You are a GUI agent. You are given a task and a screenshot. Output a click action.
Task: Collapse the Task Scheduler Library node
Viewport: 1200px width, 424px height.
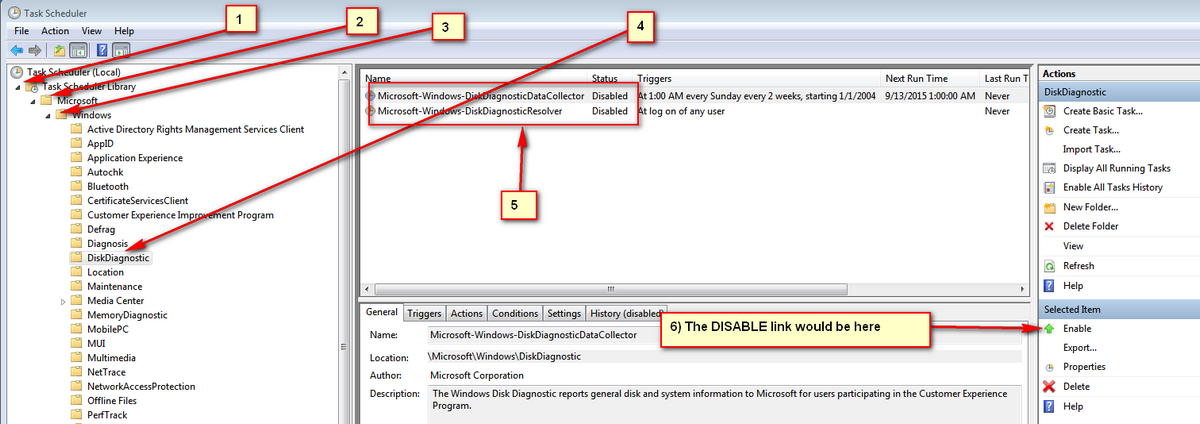pyautogui.click(x=20, y=87)
